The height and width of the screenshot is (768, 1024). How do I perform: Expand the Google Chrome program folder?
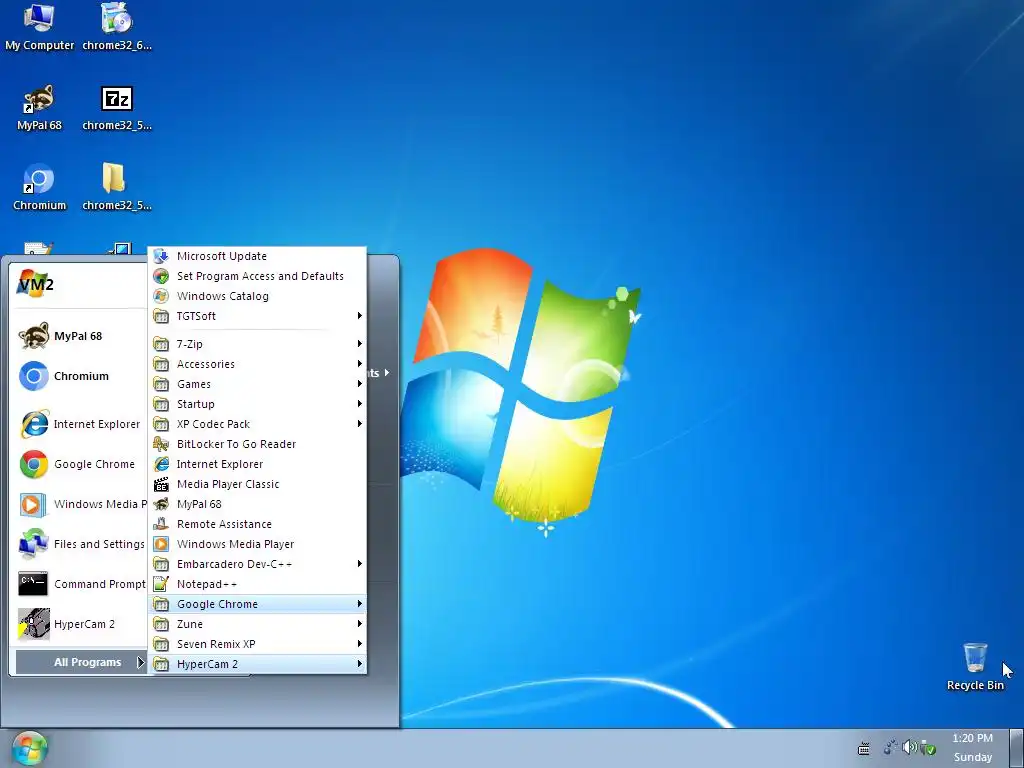(x=257, y=604)
